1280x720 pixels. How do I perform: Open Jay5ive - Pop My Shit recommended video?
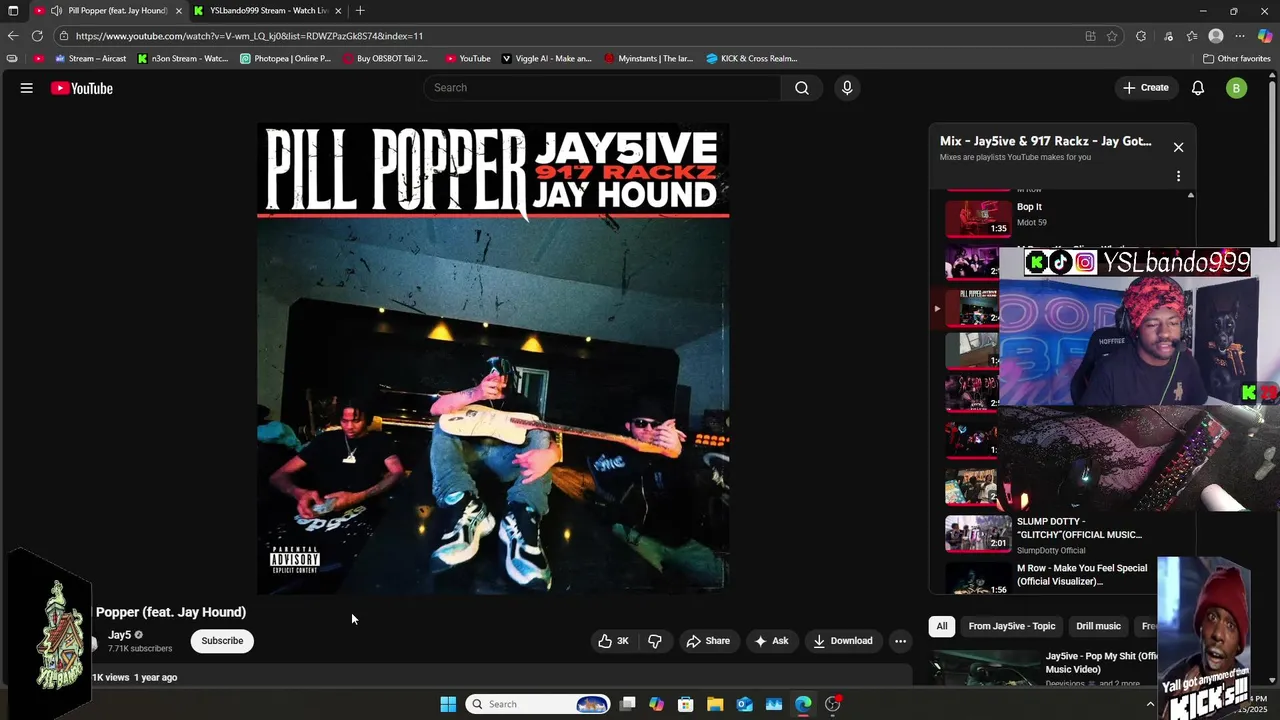1045,668
